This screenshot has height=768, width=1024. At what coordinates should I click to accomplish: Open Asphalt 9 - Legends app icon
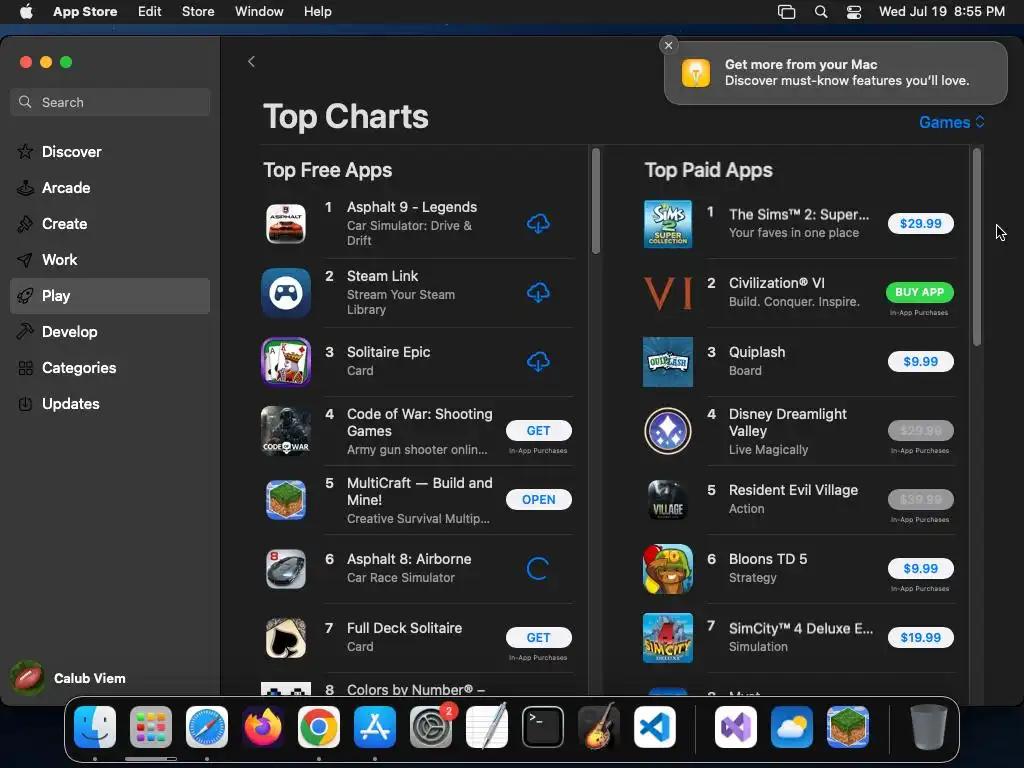[286, 223]
